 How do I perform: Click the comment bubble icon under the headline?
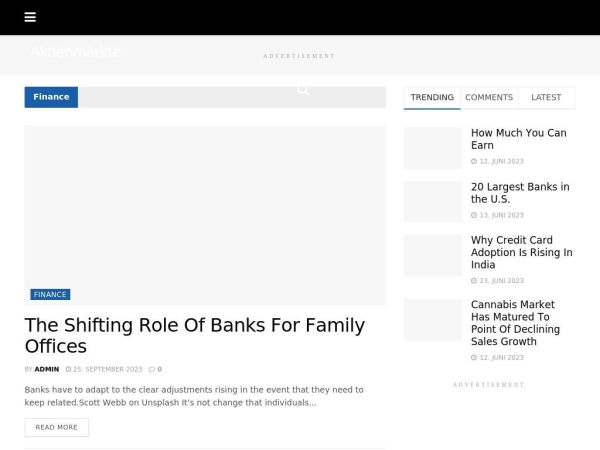152,369
